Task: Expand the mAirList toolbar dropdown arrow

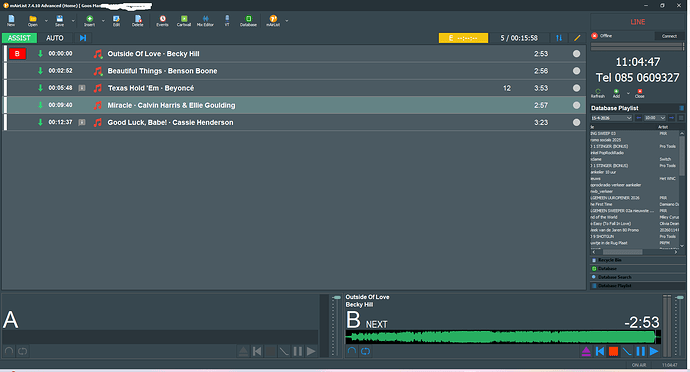Action: [x=287, y=20]
